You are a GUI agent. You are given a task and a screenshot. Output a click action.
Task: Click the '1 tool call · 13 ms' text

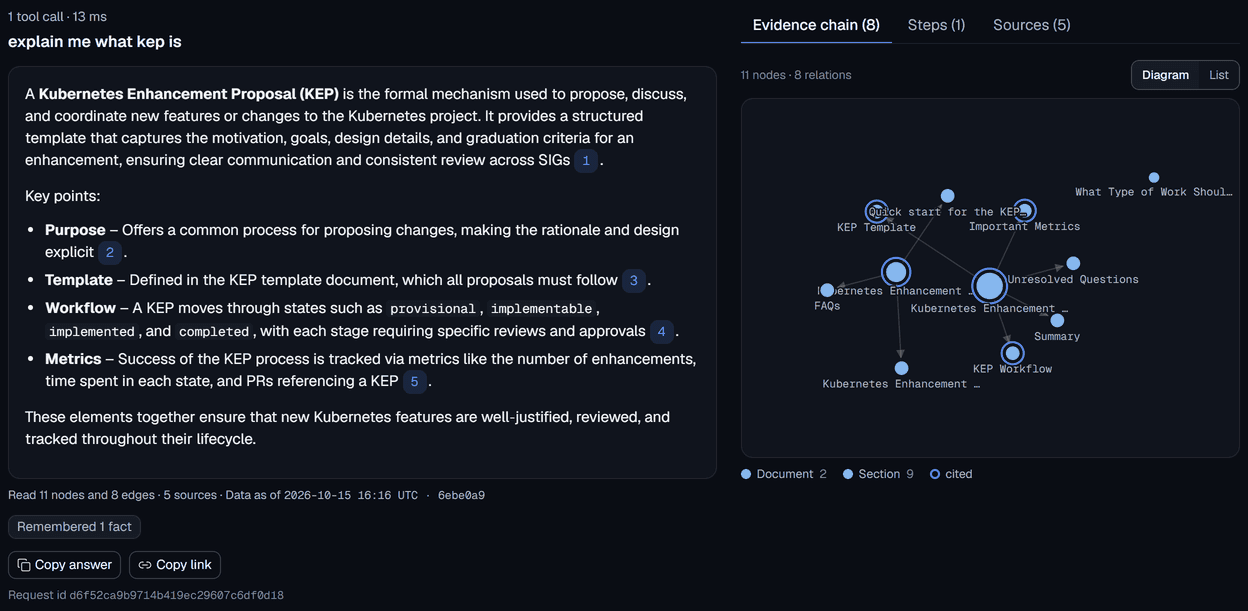(57, 17)
